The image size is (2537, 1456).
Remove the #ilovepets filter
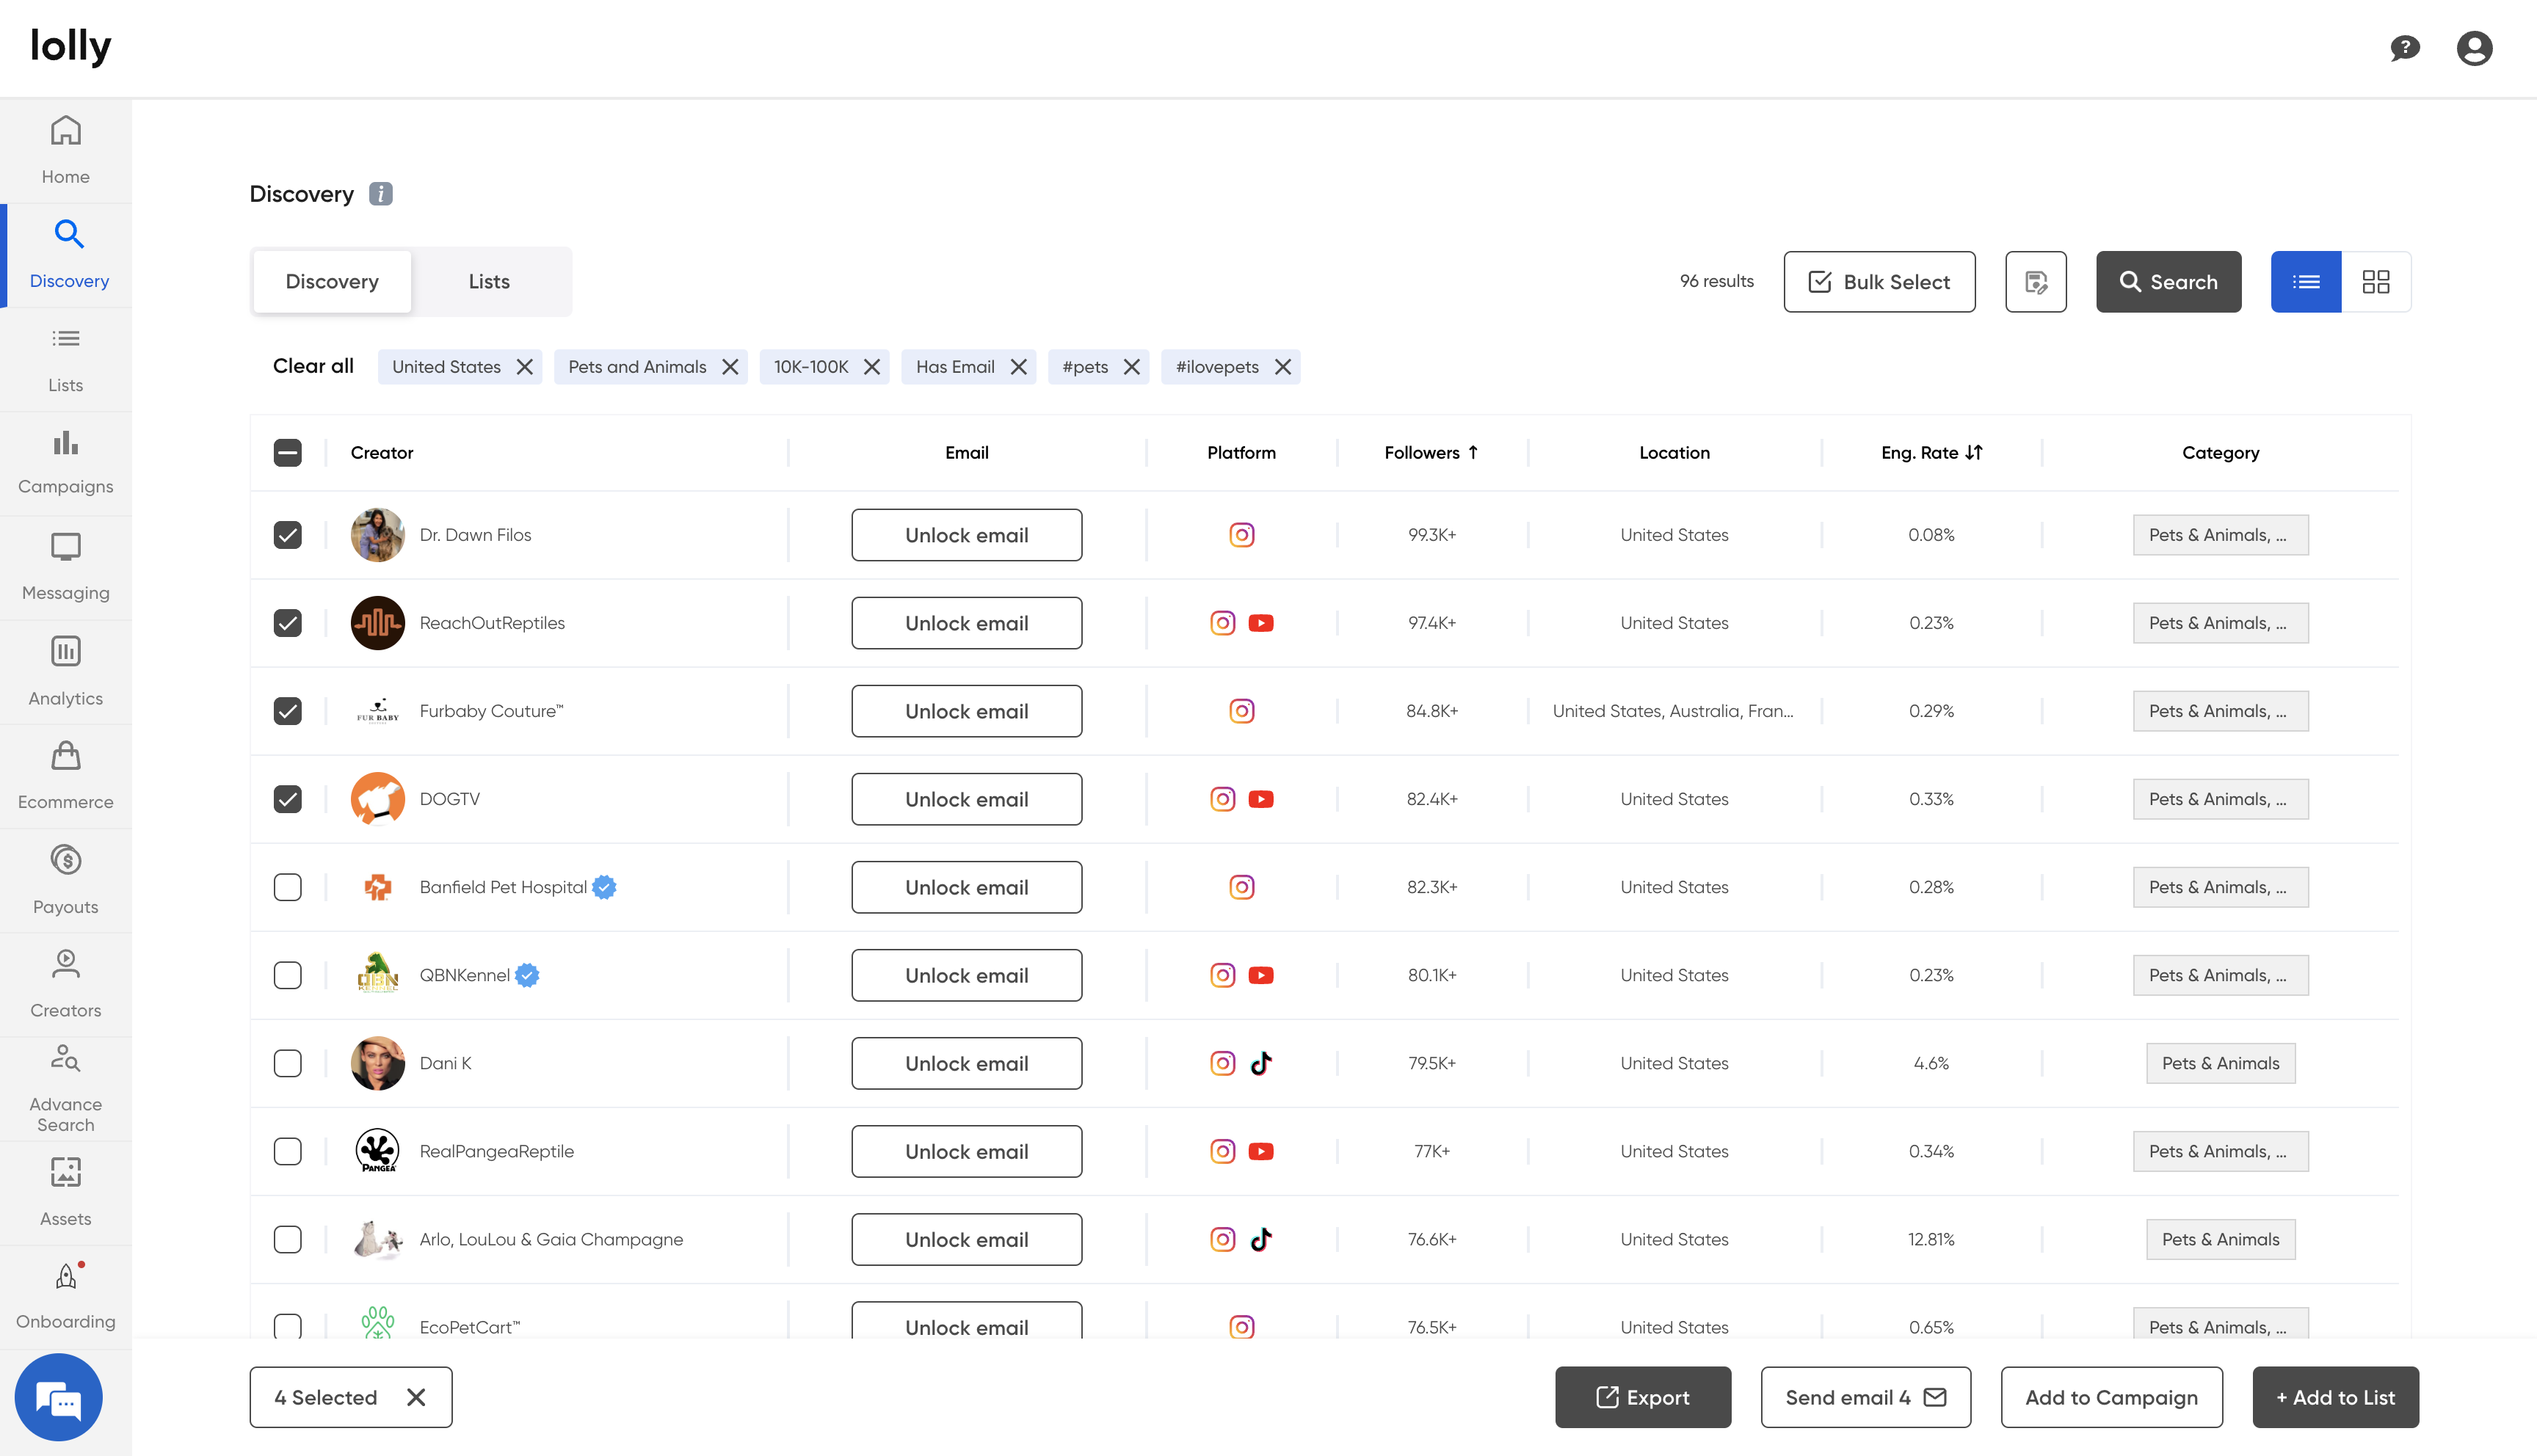pos(1283,367)
